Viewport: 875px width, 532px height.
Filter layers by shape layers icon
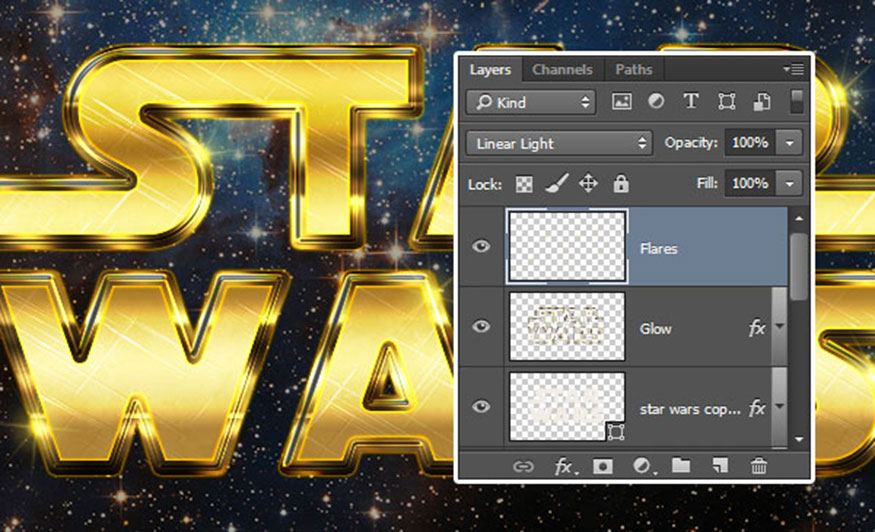[726, 102]
